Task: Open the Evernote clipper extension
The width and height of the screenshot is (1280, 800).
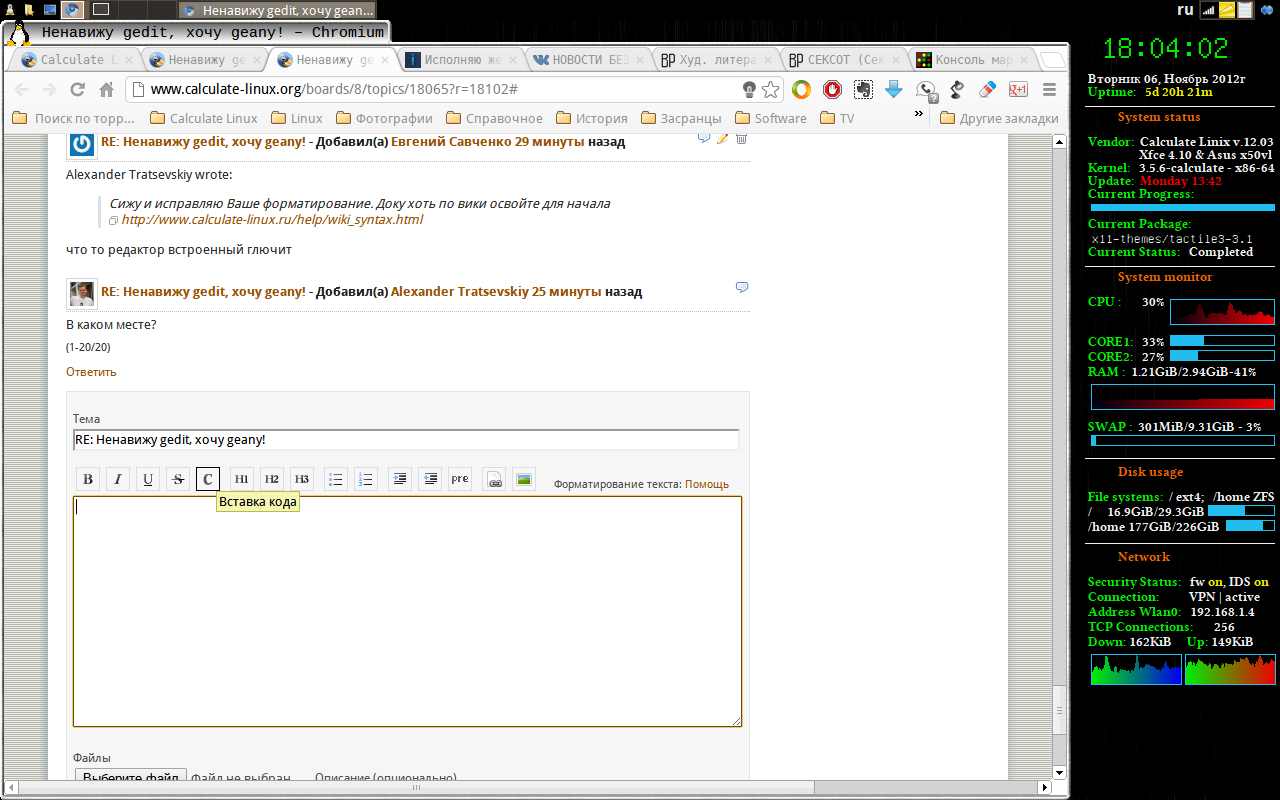Action: point(863,90)
